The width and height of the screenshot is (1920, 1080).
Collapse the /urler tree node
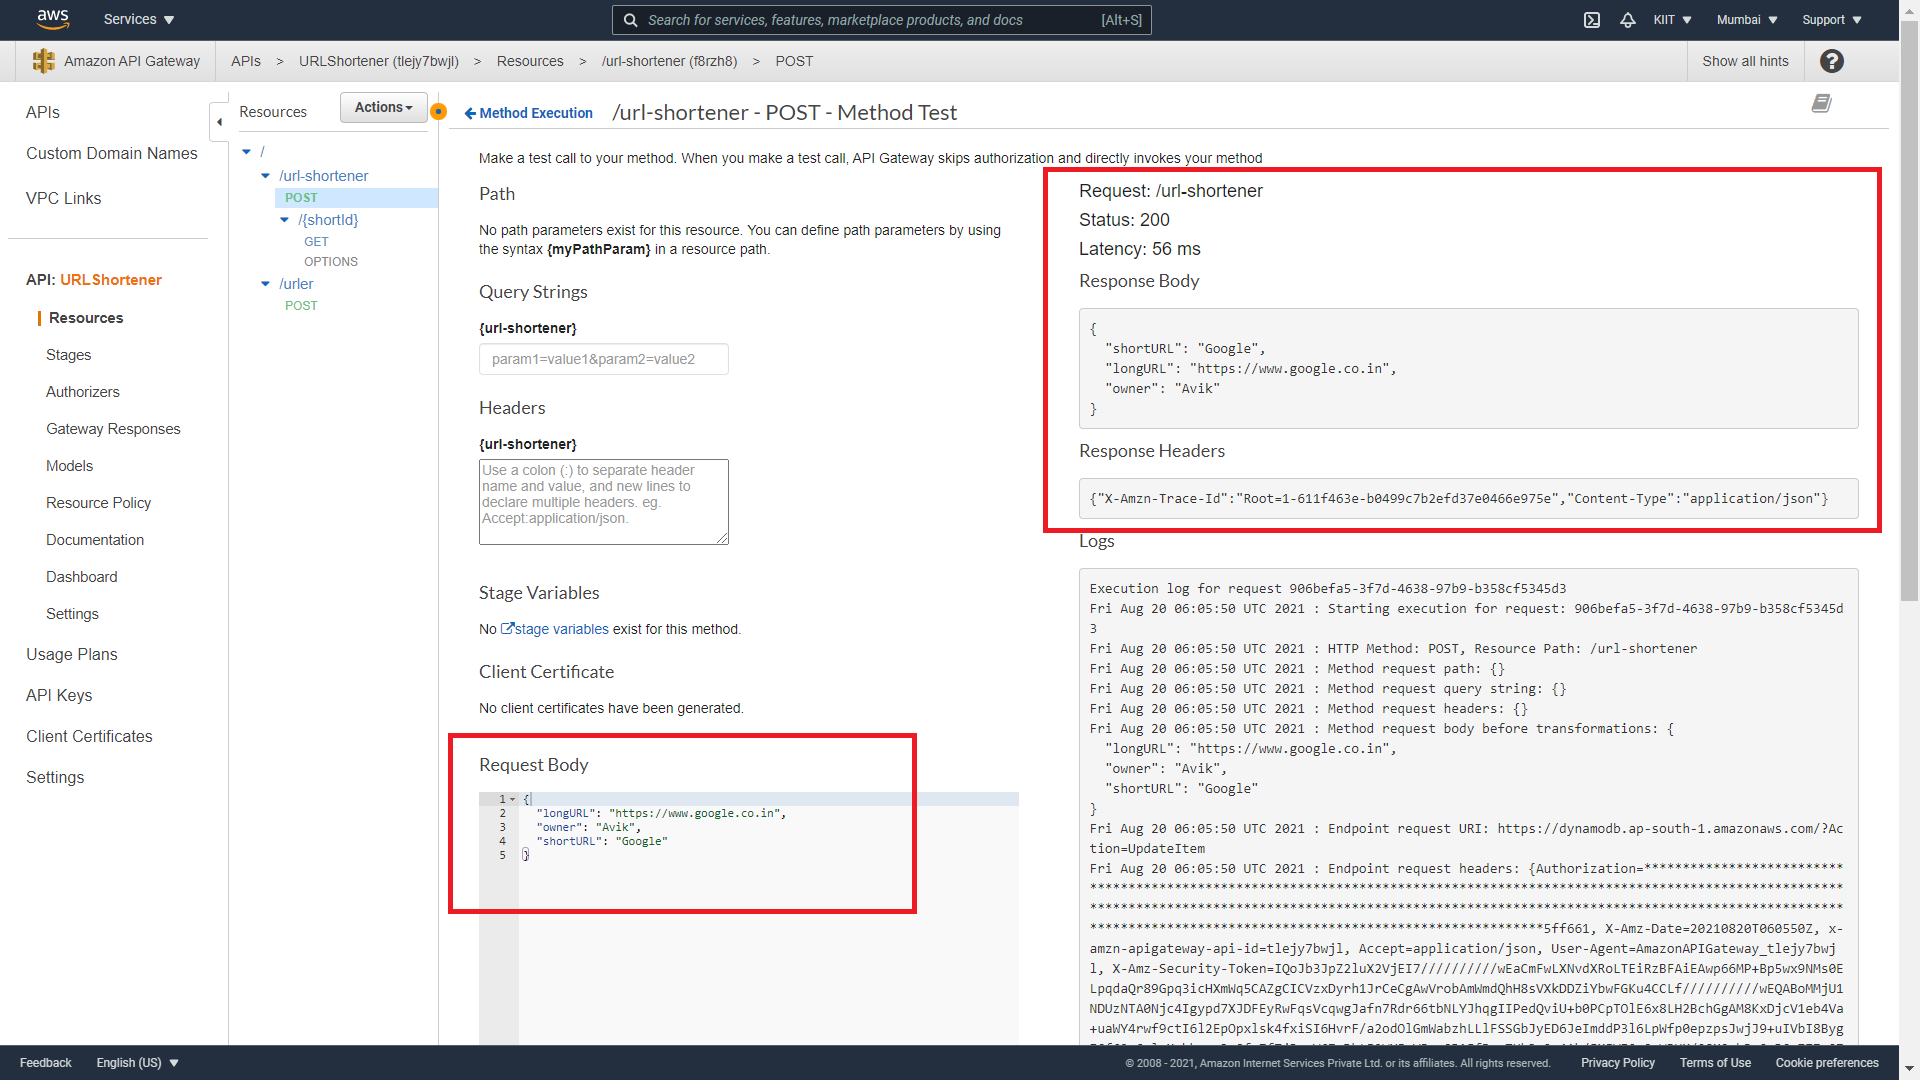pos(265,284)
